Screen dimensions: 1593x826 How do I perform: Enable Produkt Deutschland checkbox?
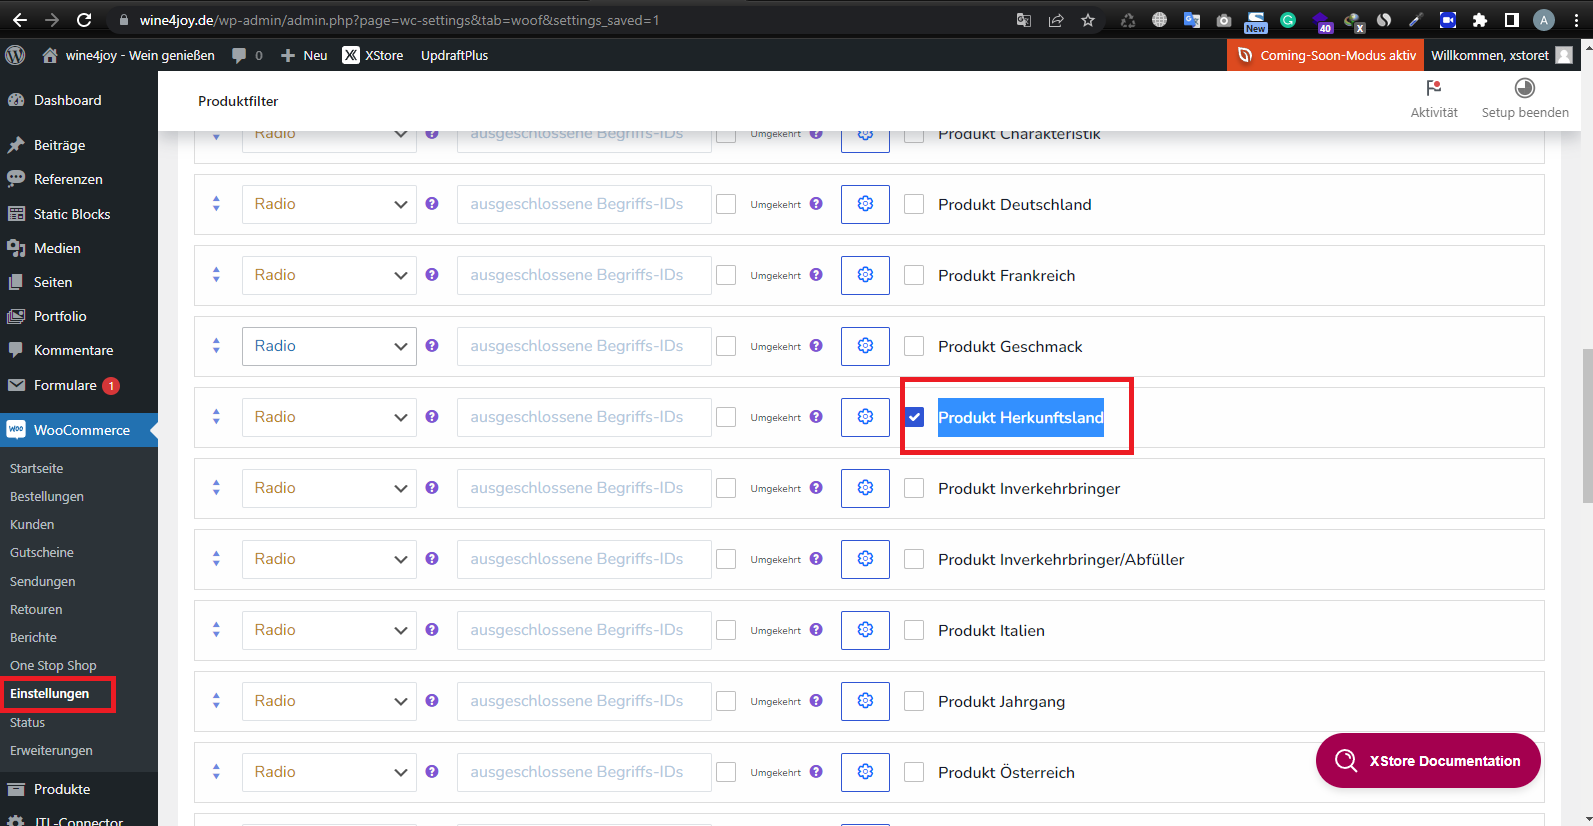(x=914, y=204)
